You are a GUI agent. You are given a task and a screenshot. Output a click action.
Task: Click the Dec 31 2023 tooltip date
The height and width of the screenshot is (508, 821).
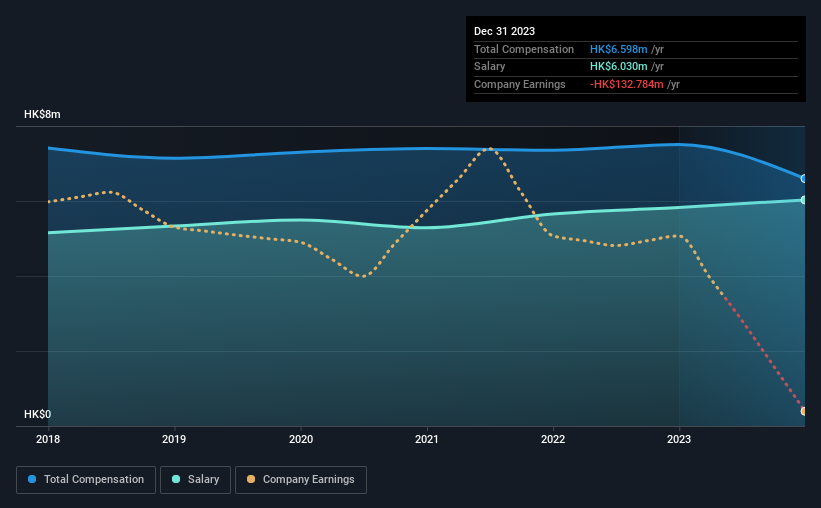(504, 31)
